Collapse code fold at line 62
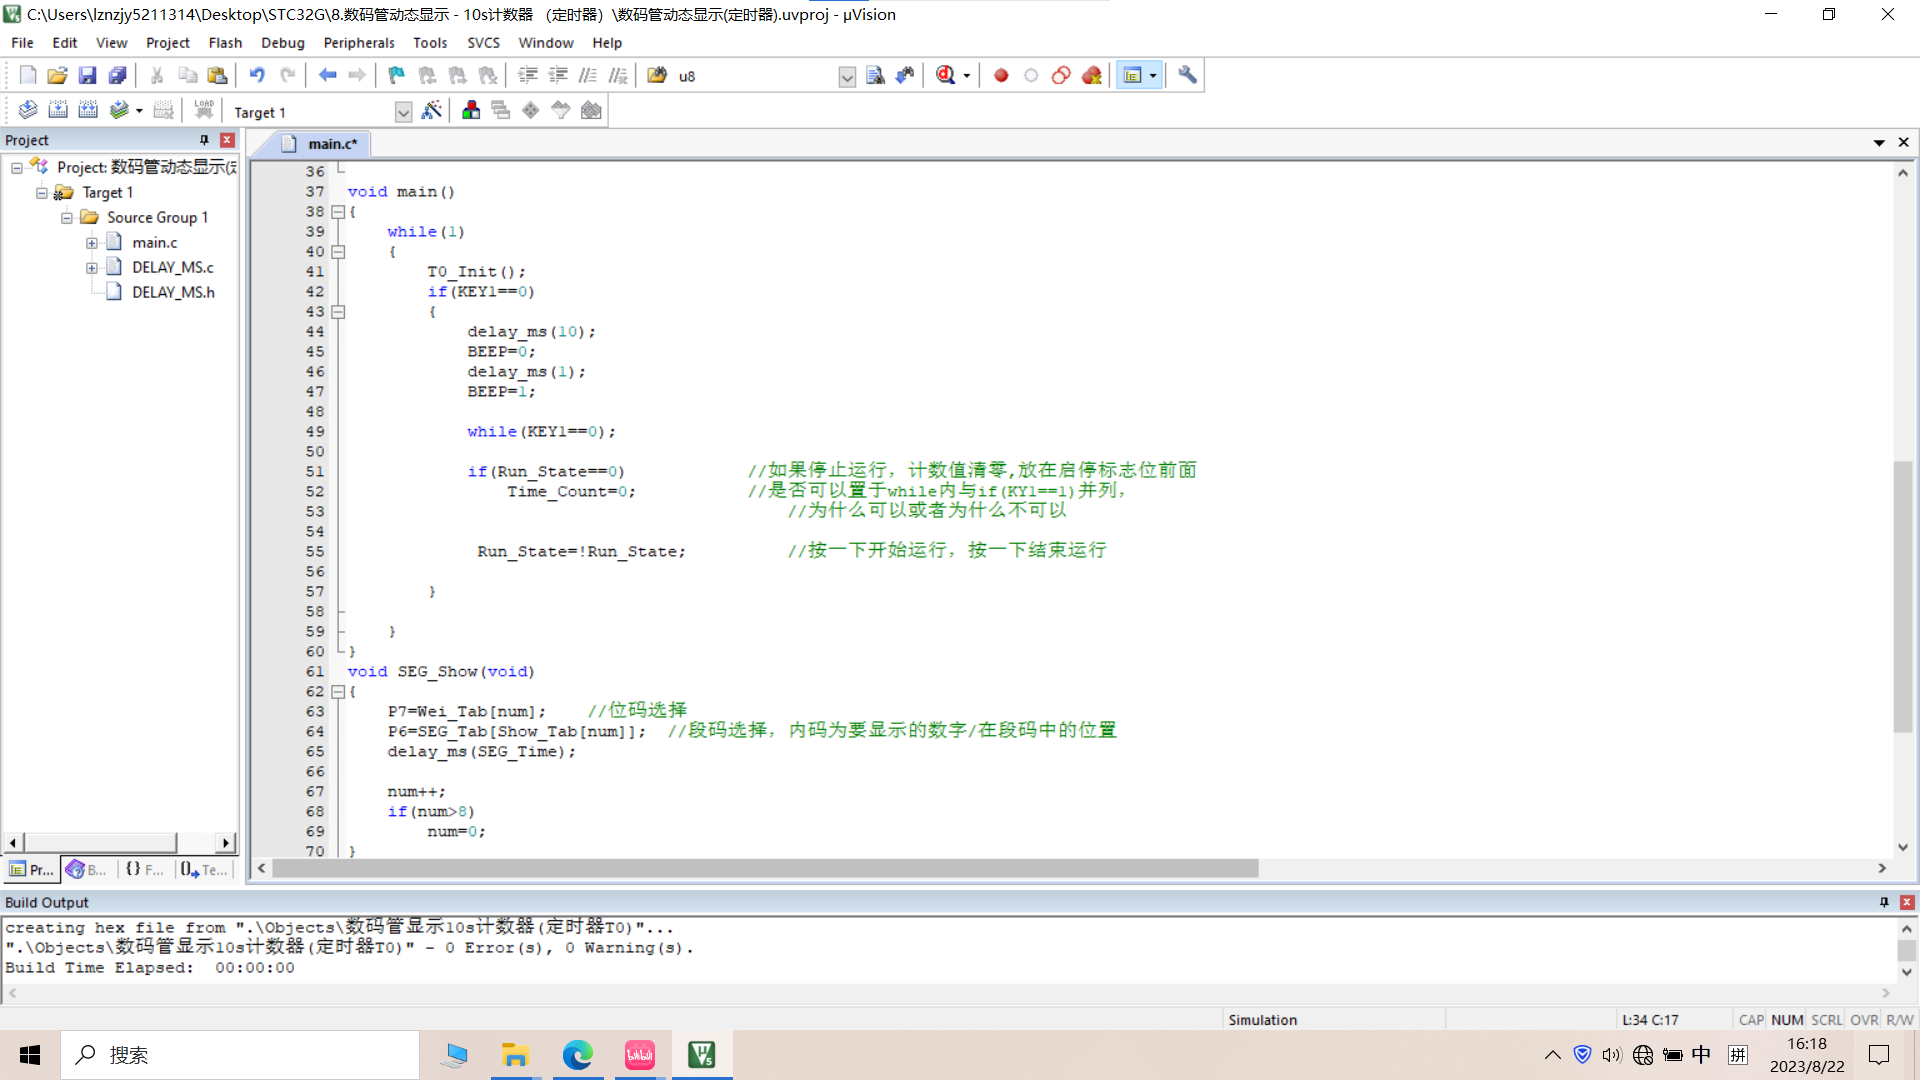1920x1080 pixels. (x=338, y=692)
